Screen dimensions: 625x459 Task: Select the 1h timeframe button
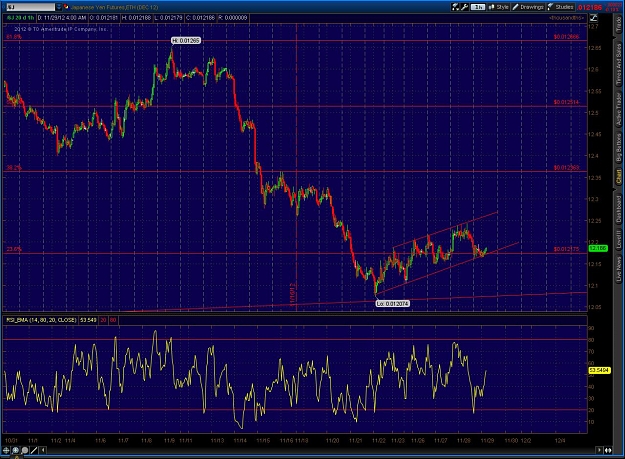[x=478, y=7]
